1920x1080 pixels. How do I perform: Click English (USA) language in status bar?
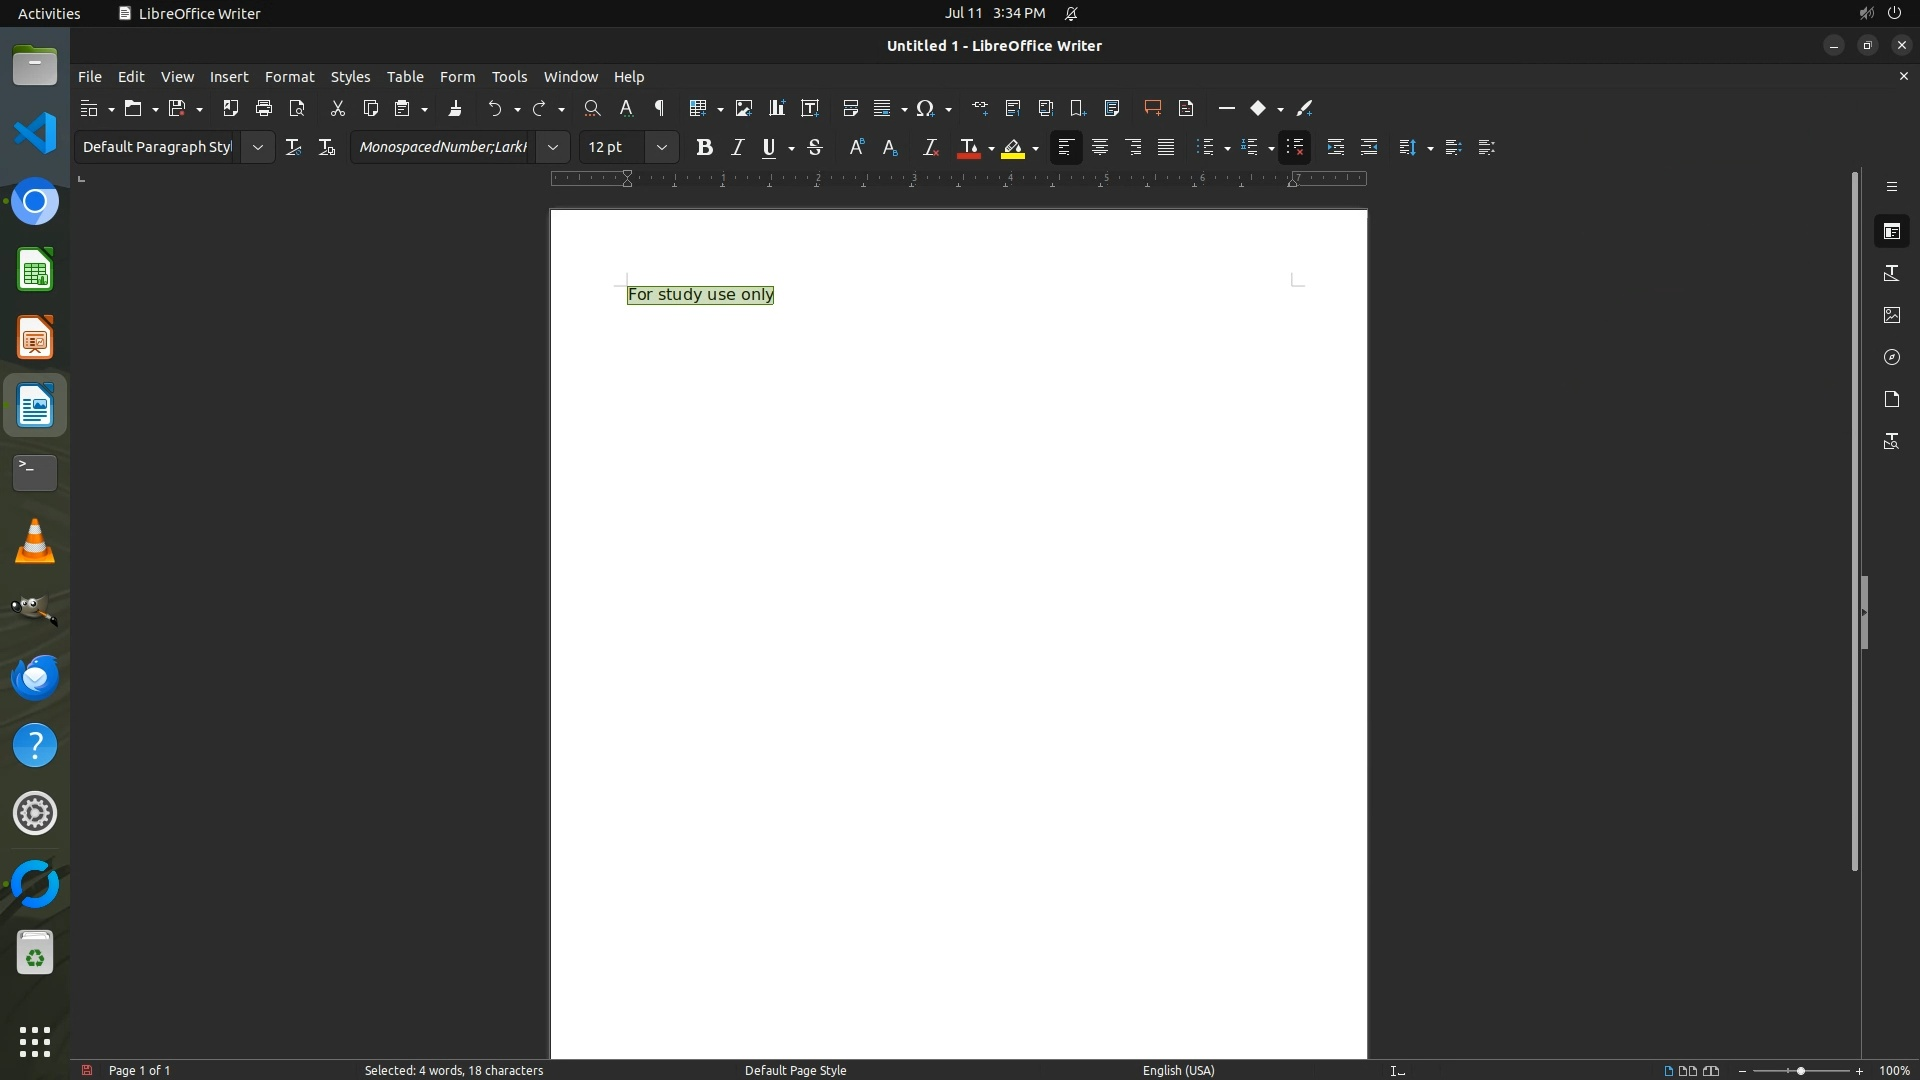[1178, 1070]
